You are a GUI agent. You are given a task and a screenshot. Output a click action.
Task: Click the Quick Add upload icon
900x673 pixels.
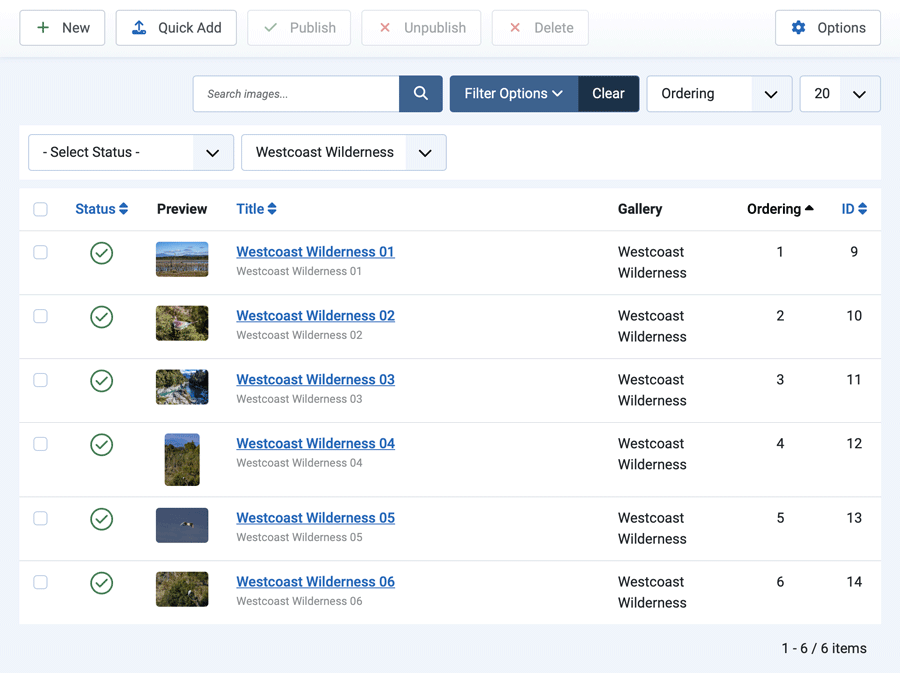(138, 28)
